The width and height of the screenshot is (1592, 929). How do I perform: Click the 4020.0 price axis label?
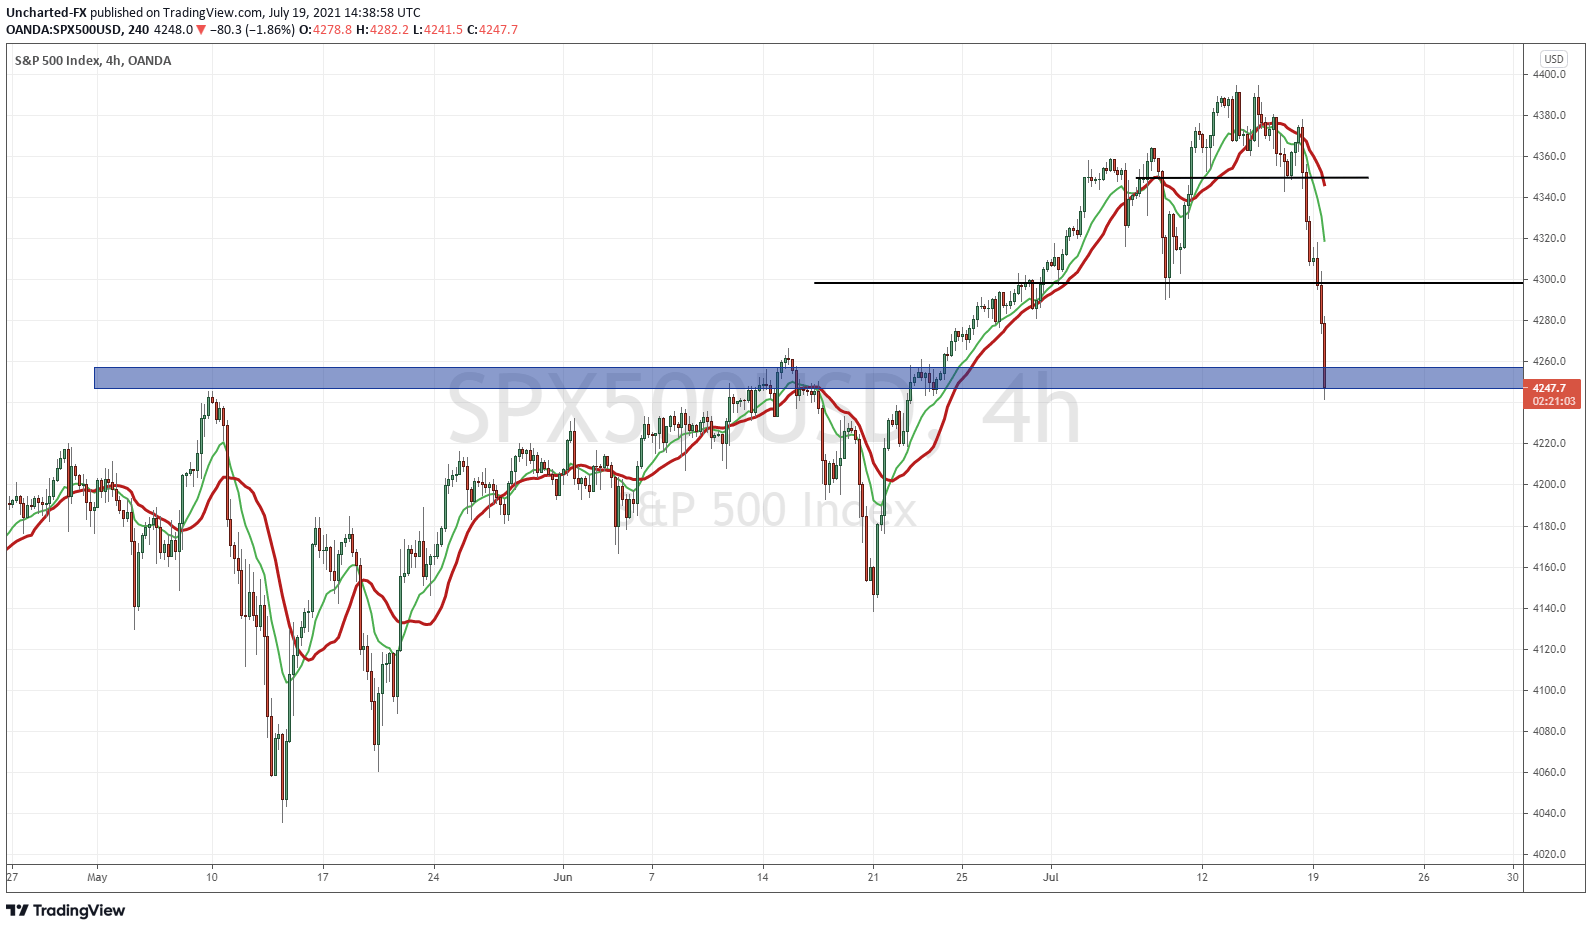point(1550,854)
